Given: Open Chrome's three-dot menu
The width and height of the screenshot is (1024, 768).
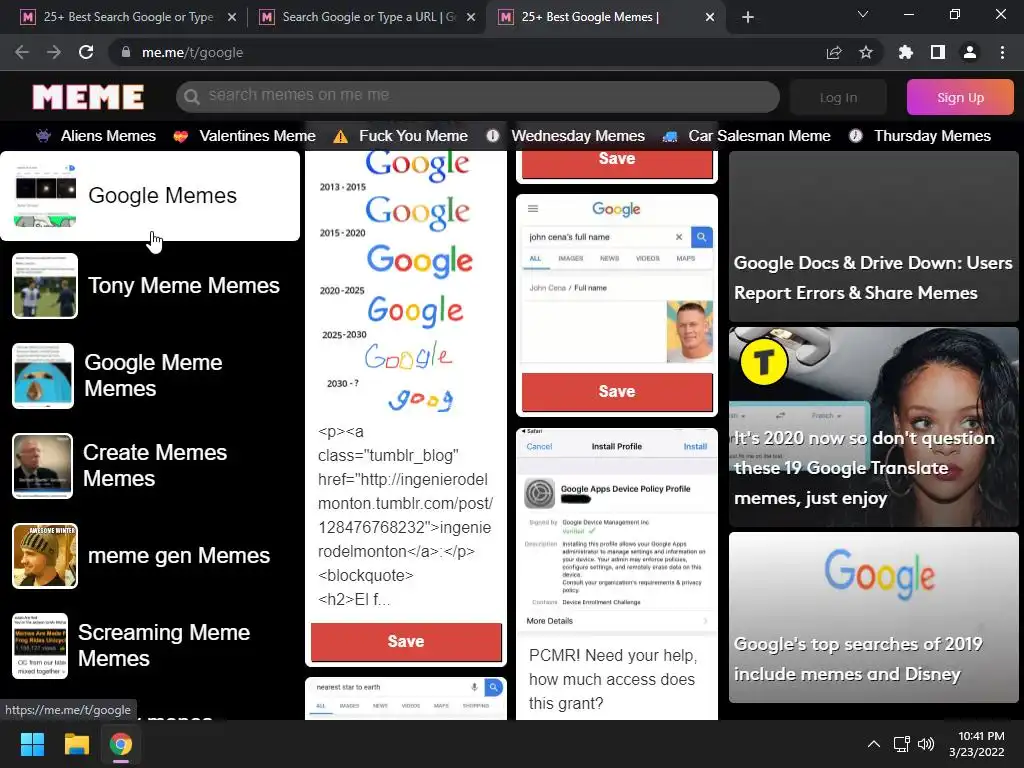Looking at the screenshot, I should [x=1002, y=52].
